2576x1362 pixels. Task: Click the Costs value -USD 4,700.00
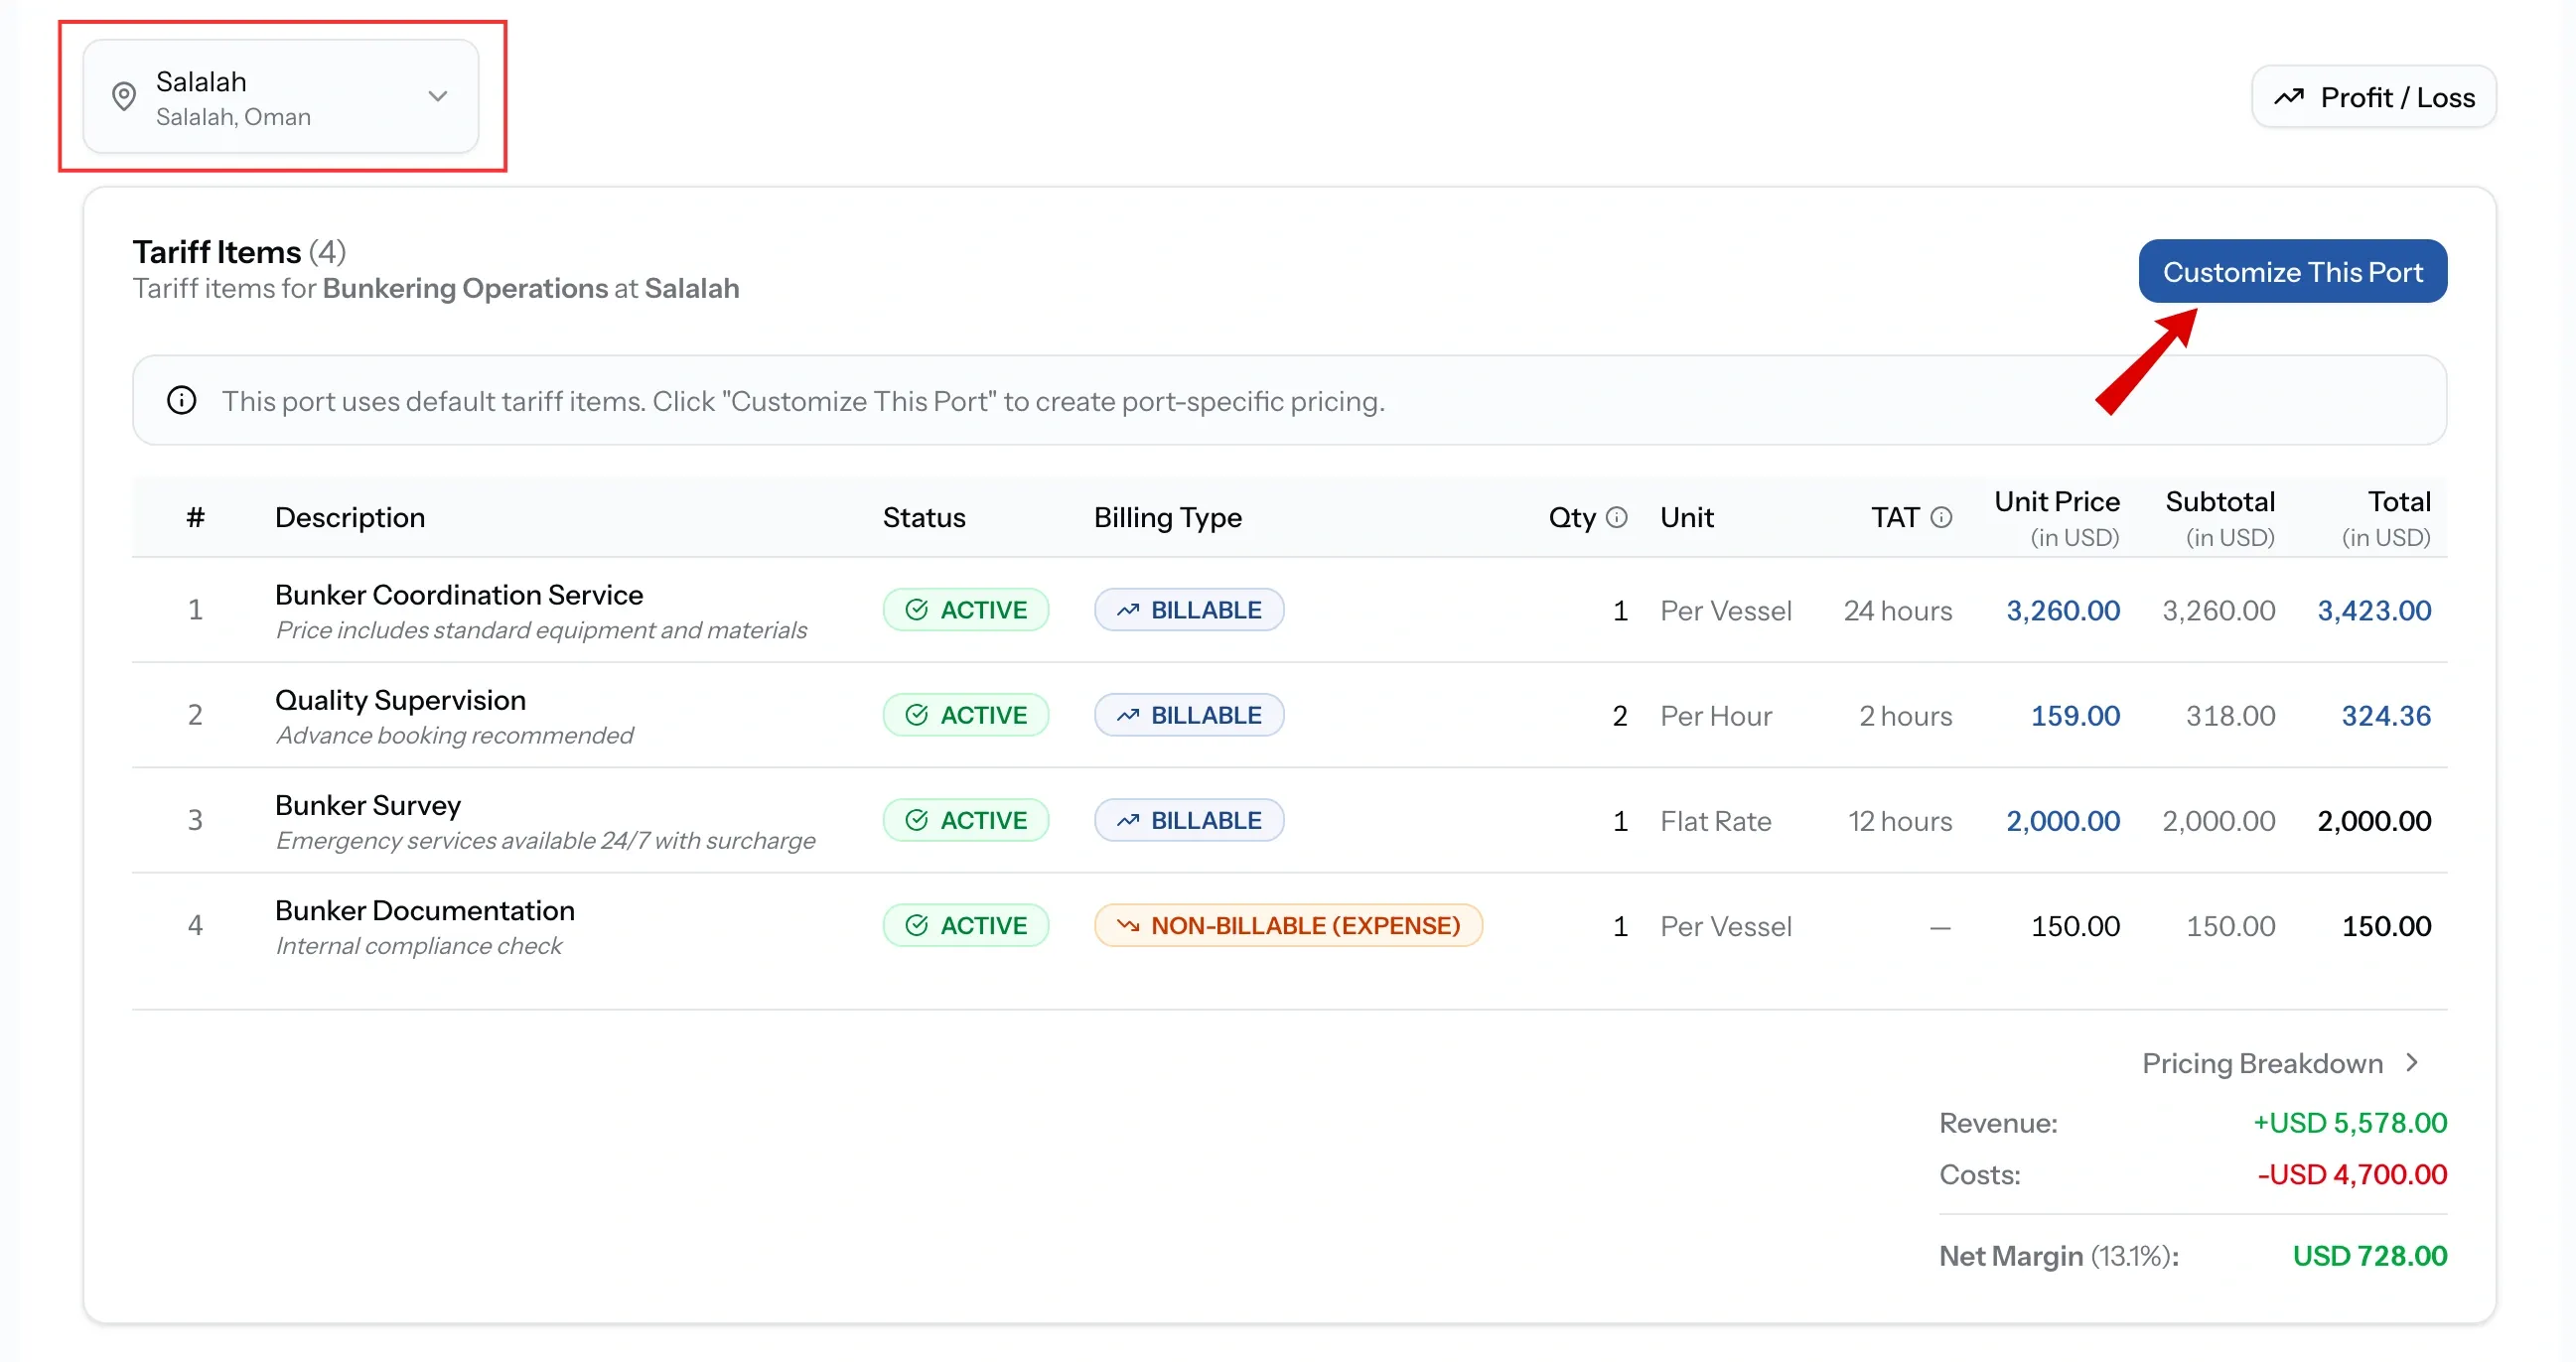(2351, 1174)
